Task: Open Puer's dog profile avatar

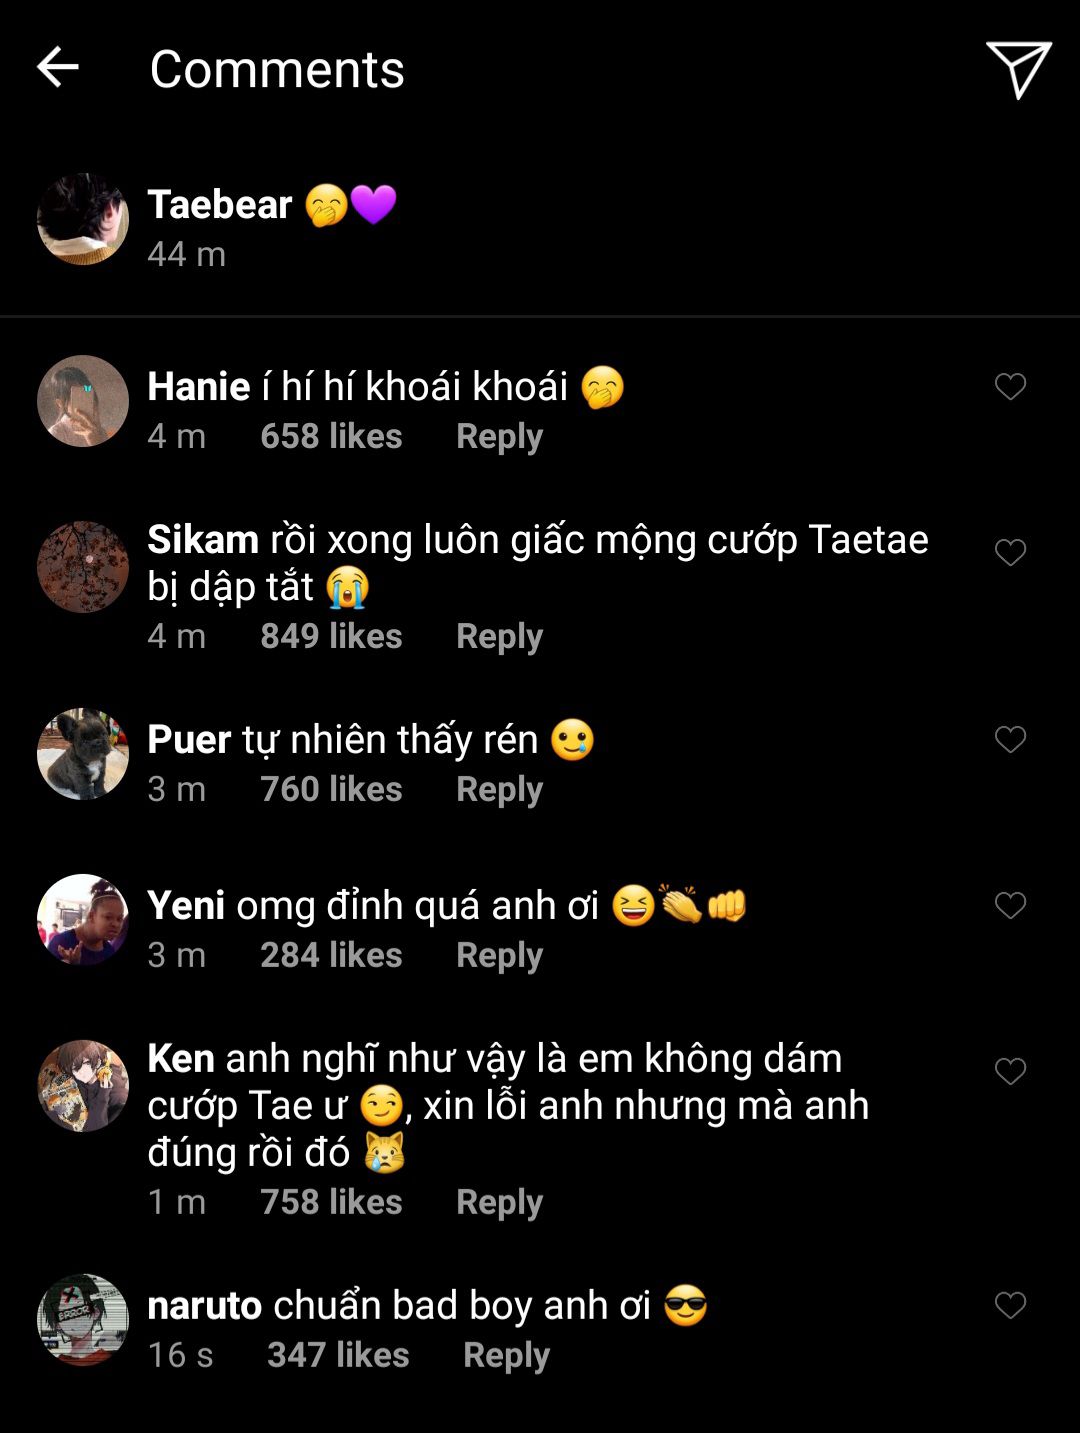Action: tap(83, 754)
